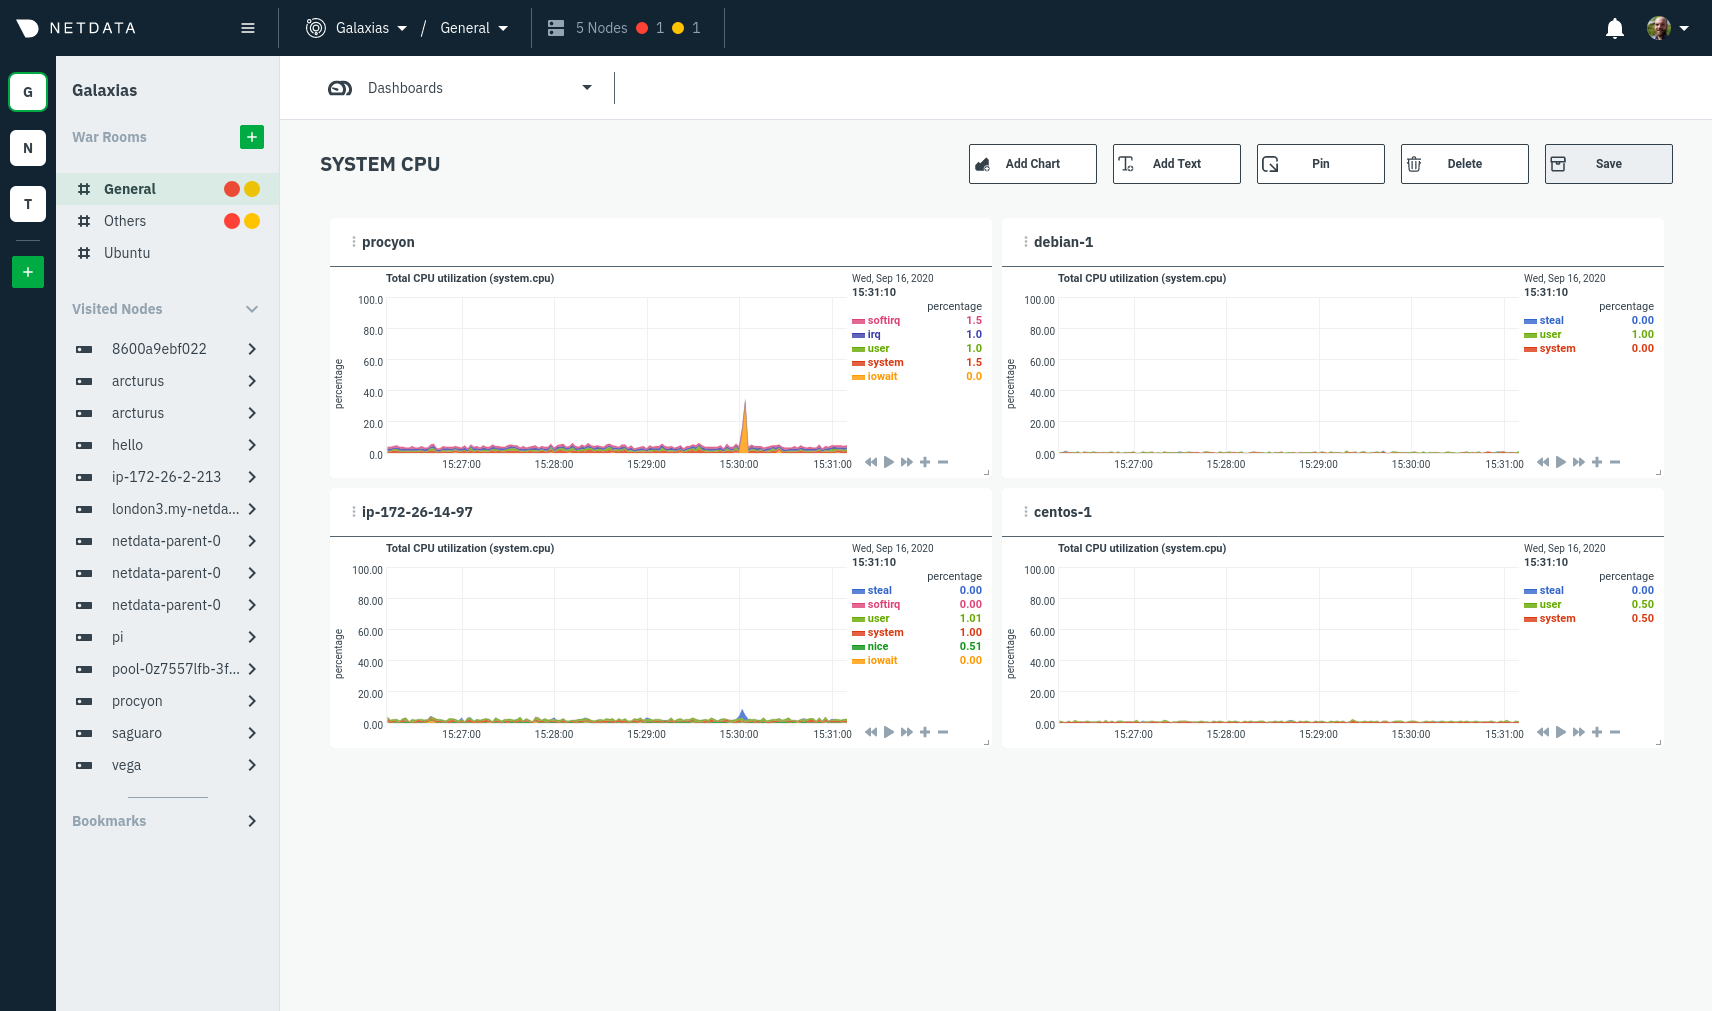The width and height of the screenshot is (1712, 1011).
Task: Expand node ip-172-26-2-213
Action: [252, 477]
